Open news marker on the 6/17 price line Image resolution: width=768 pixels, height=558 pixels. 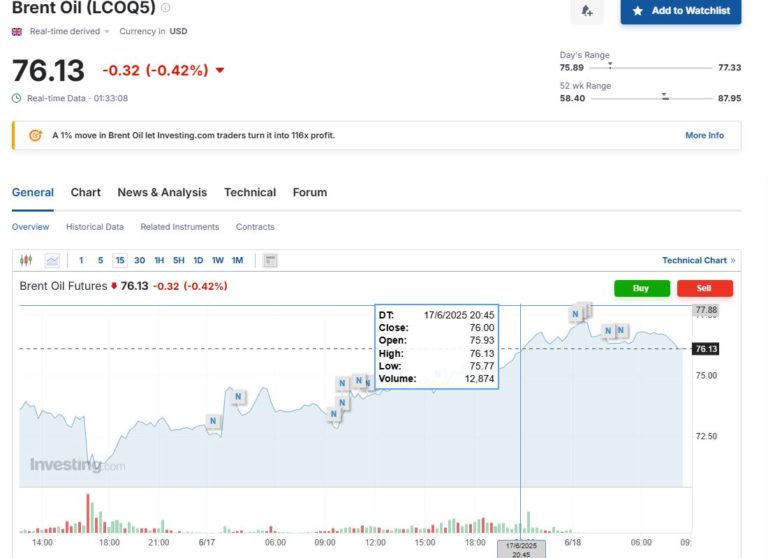pos(213,421)
